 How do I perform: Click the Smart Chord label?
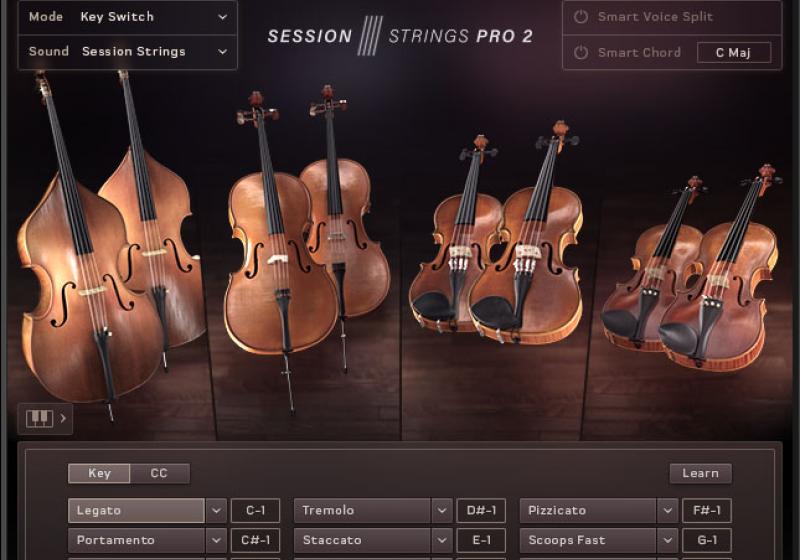click(x=639, y=53)
